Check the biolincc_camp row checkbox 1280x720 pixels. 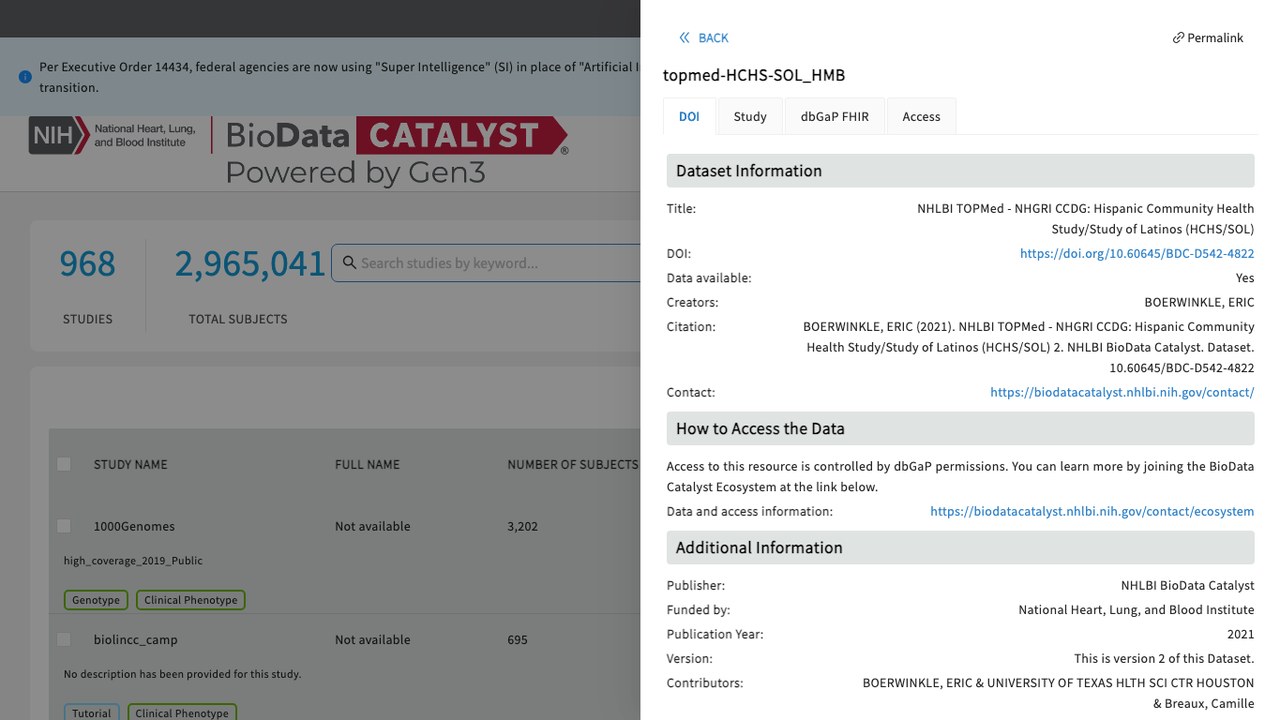coord(64,640)
